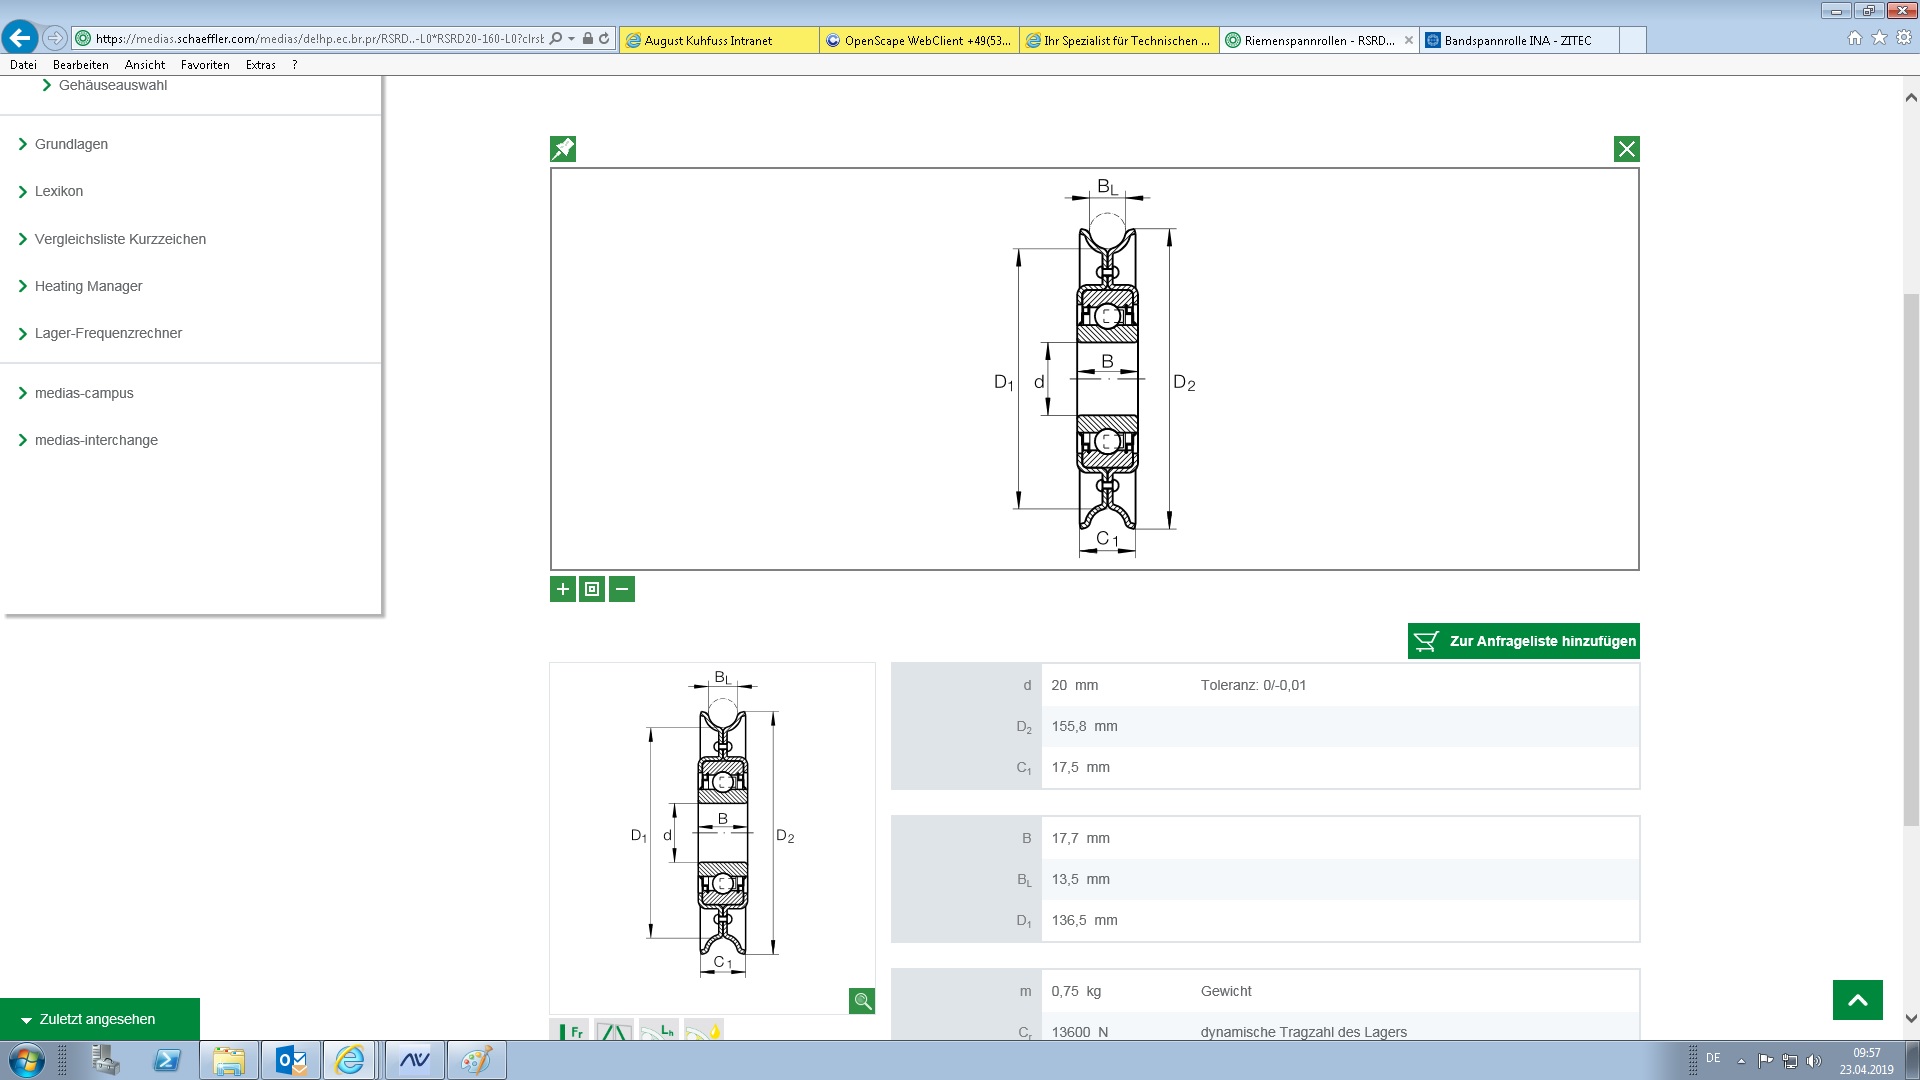Click magnifier icon on drawing thumbnail

(861, 1001)
